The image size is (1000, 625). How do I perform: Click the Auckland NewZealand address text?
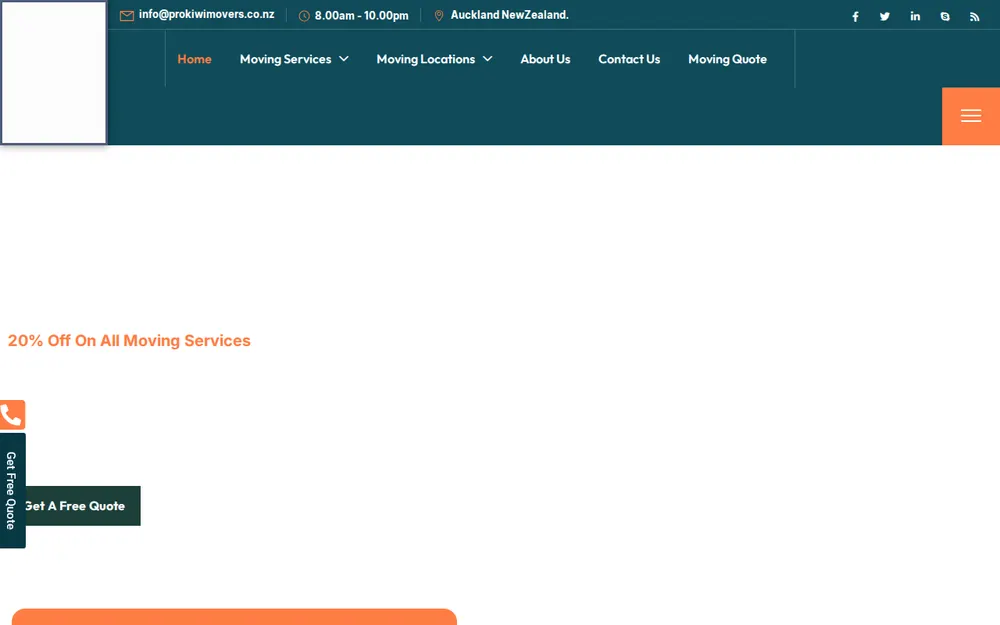pyautogui.click(x=510, y=15)
